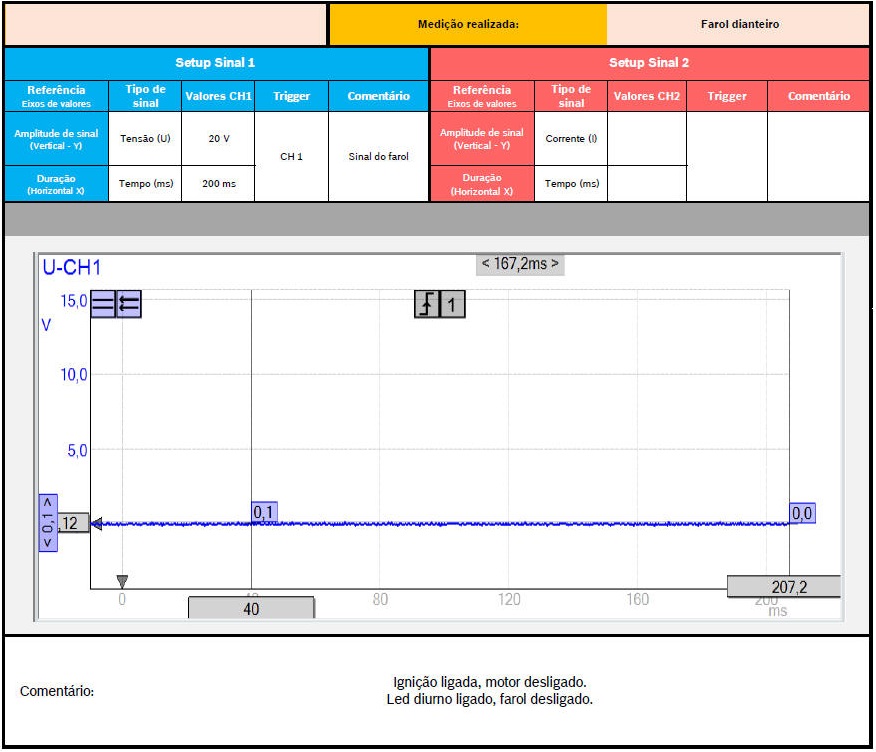Click the empty Valores CH2 amplitude cell

coord(647,139)
